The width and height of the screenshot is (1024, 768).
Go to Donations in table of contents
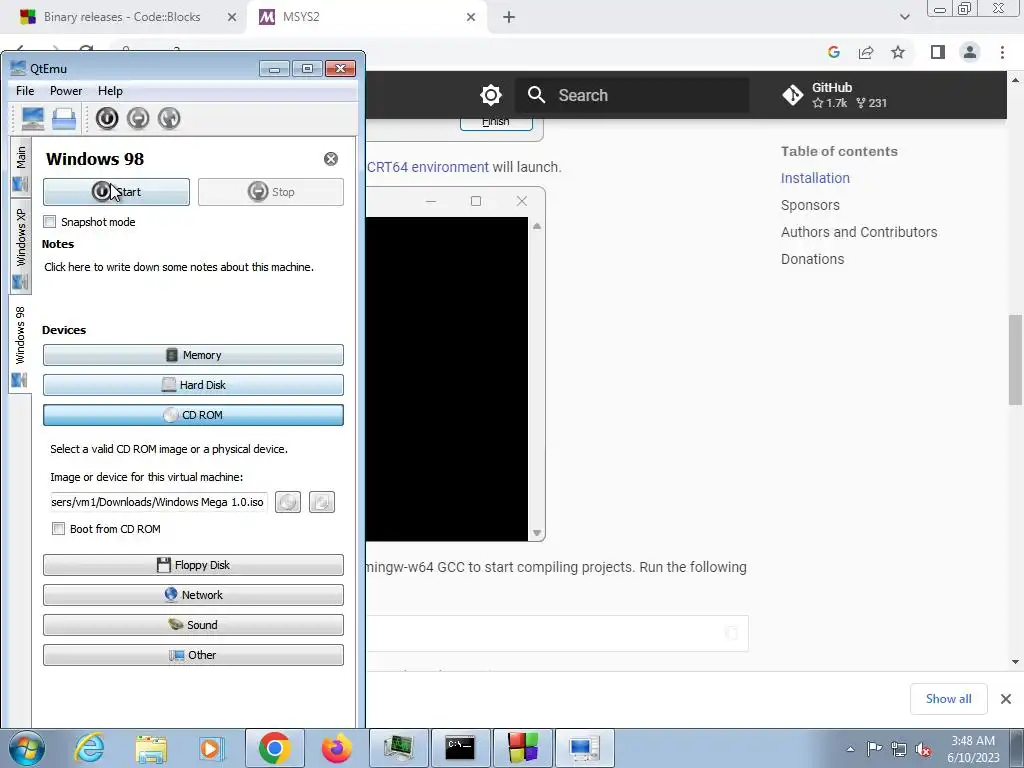[x=812, y=259]
